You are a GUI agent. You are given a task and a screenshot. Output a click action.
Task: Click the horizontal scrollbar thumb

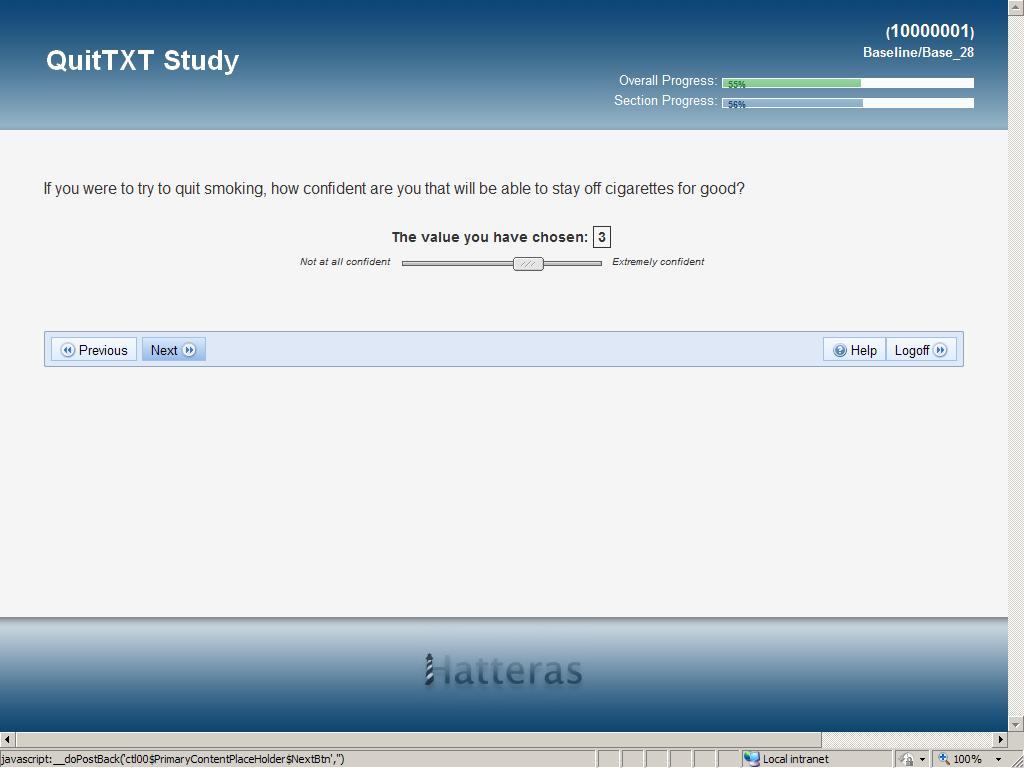point(418,739)
